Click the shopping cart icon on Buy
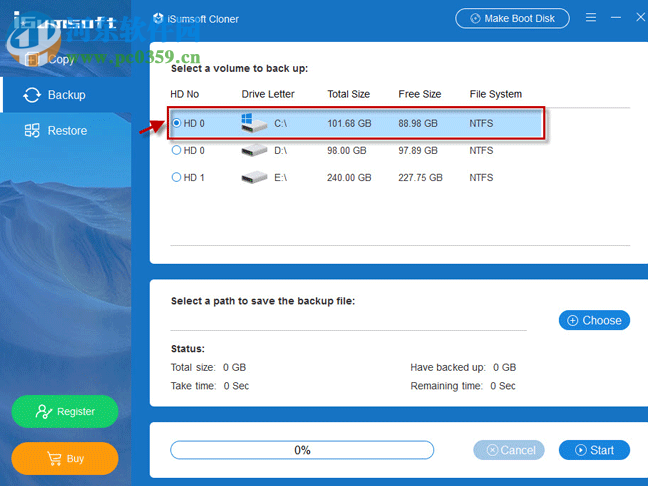648x486 pixels. (54, 458)
